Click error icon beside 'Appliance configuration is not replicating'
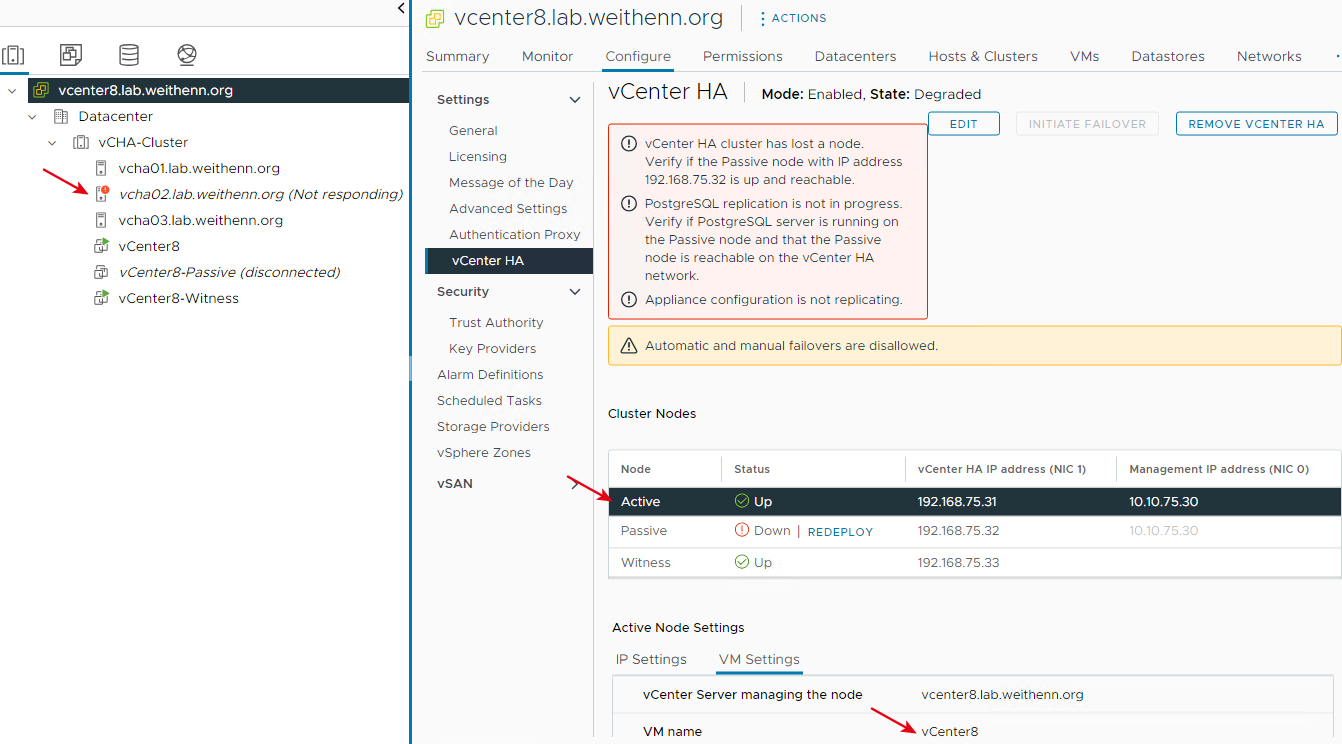This screenshot has height=744, width=1342. pyautogui.click(x=629, y=300)
